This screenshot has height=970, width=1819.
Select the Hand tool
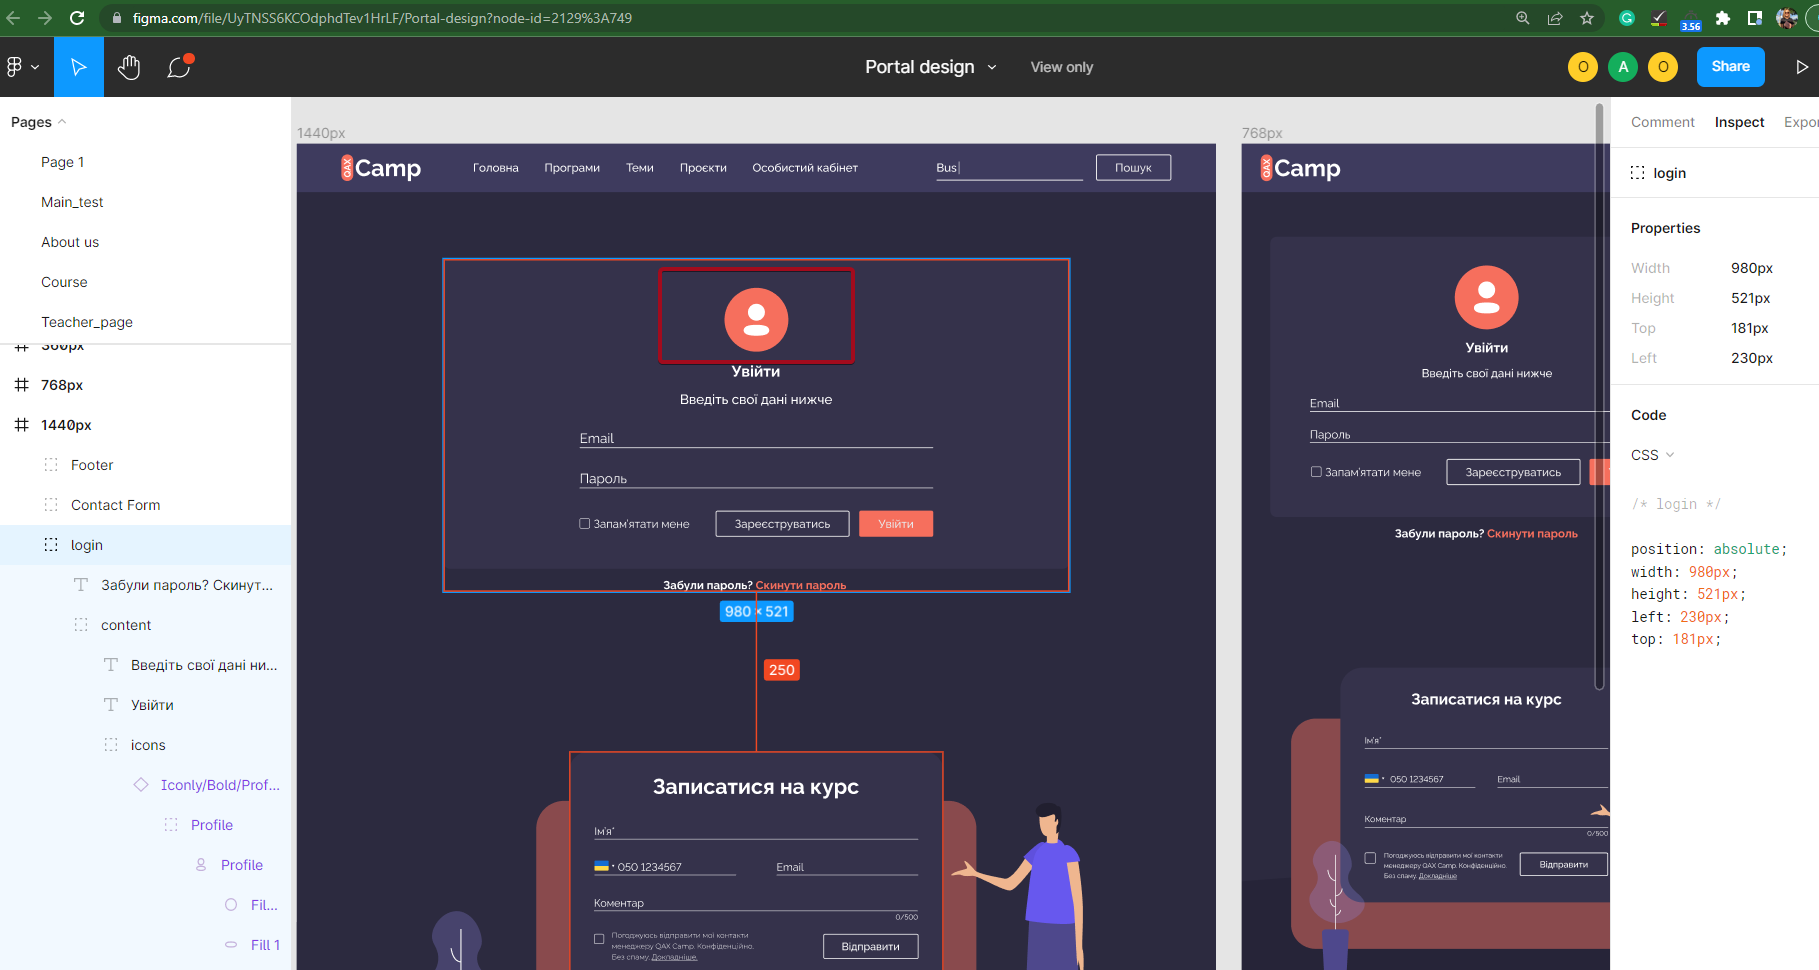tap(128, 67)
